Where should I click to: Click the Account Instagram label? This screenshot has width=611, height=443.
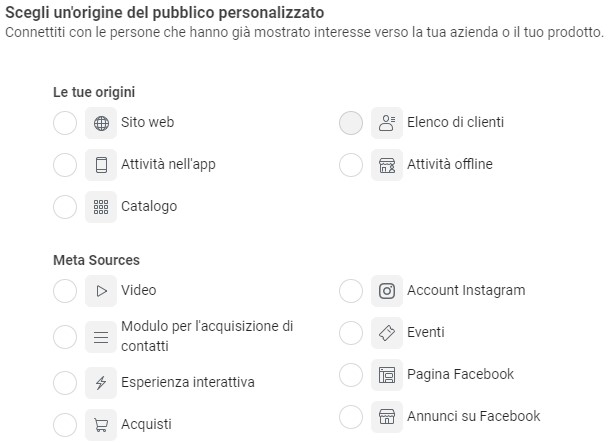click(x=465, y=291)
